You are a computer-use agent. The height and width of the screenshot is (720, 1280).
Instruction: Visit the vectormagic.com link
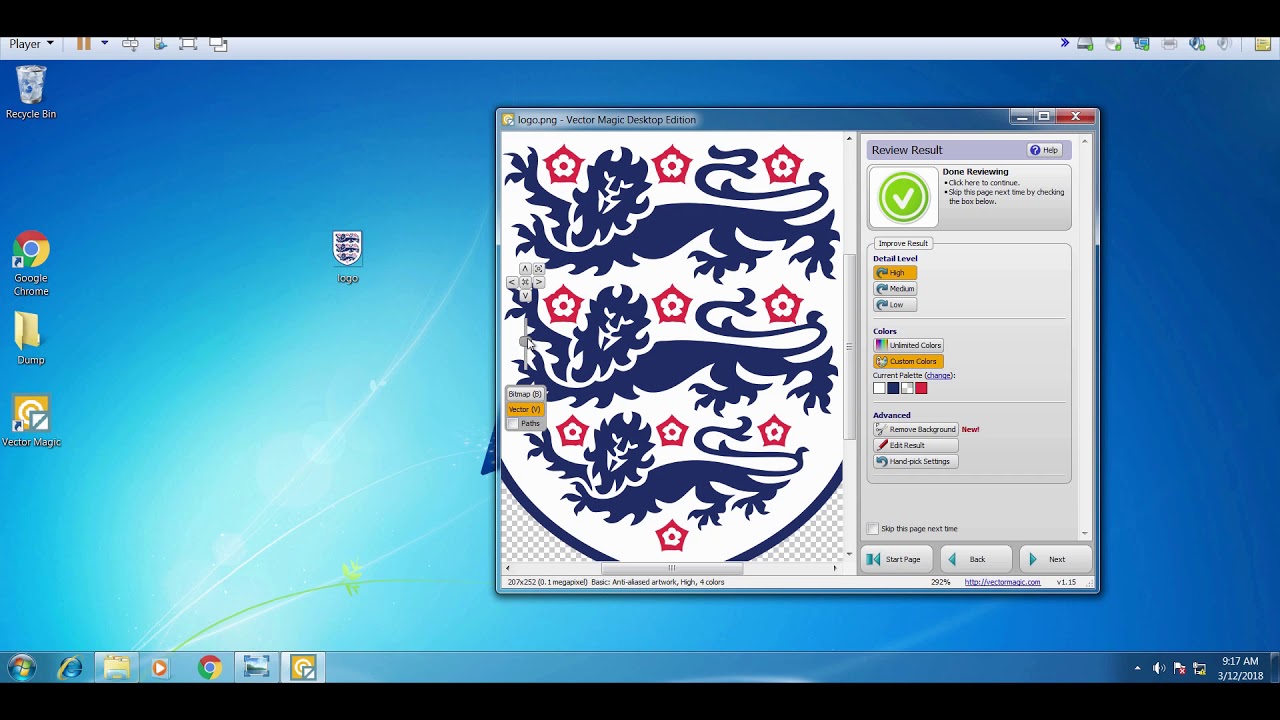1001,581
